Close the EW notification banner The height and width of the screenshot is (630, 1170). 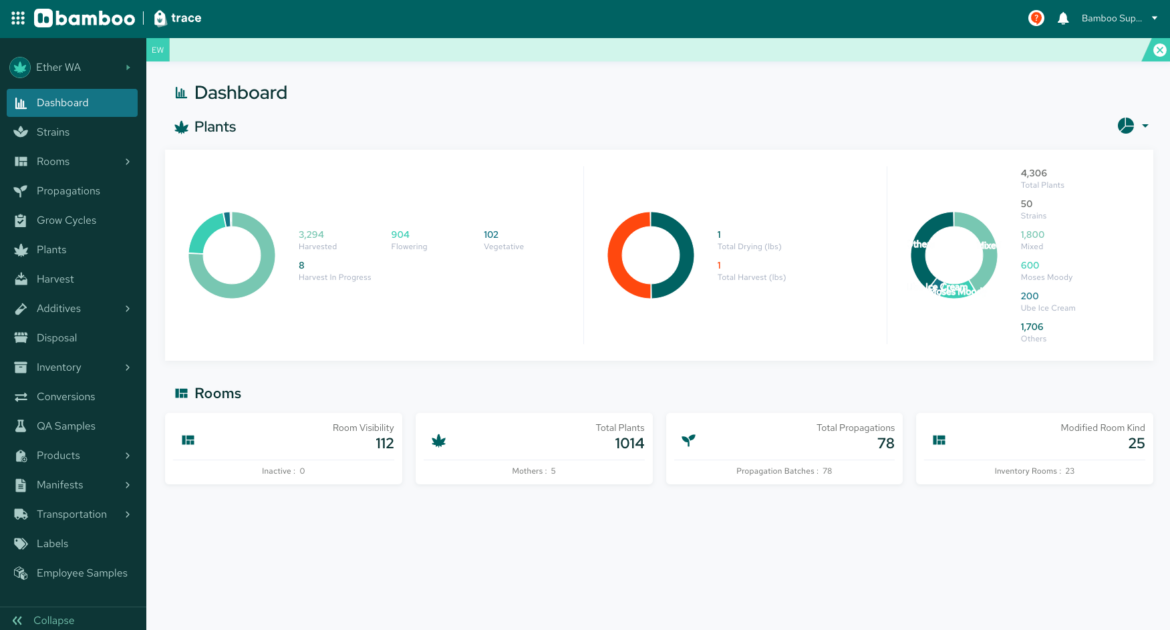pyautogui.click(x=1159, y=50)
